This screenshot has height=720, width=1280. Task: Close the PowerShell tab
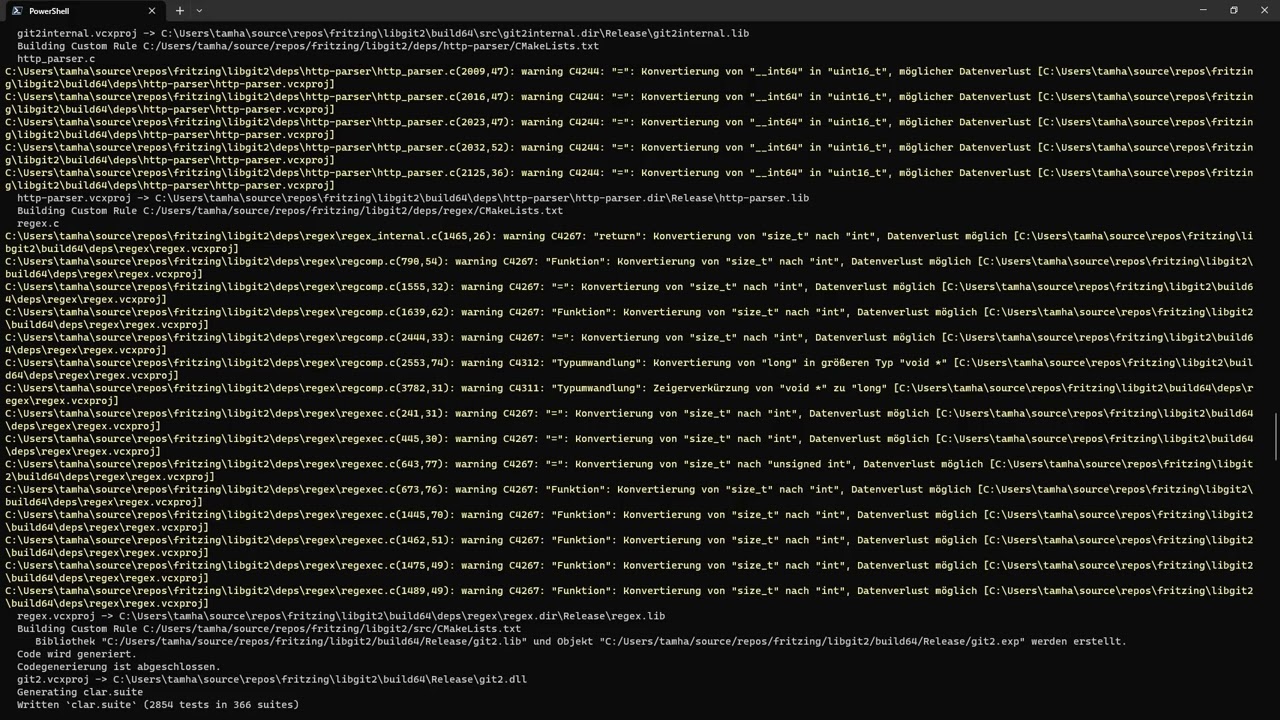[152, 11]
